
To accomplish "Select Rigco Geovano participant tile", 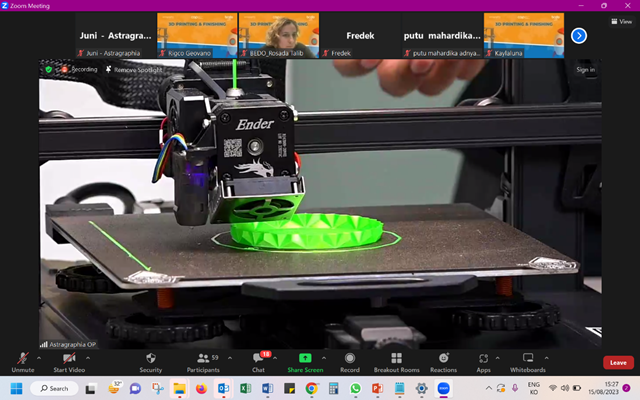I will coord(197,36).
